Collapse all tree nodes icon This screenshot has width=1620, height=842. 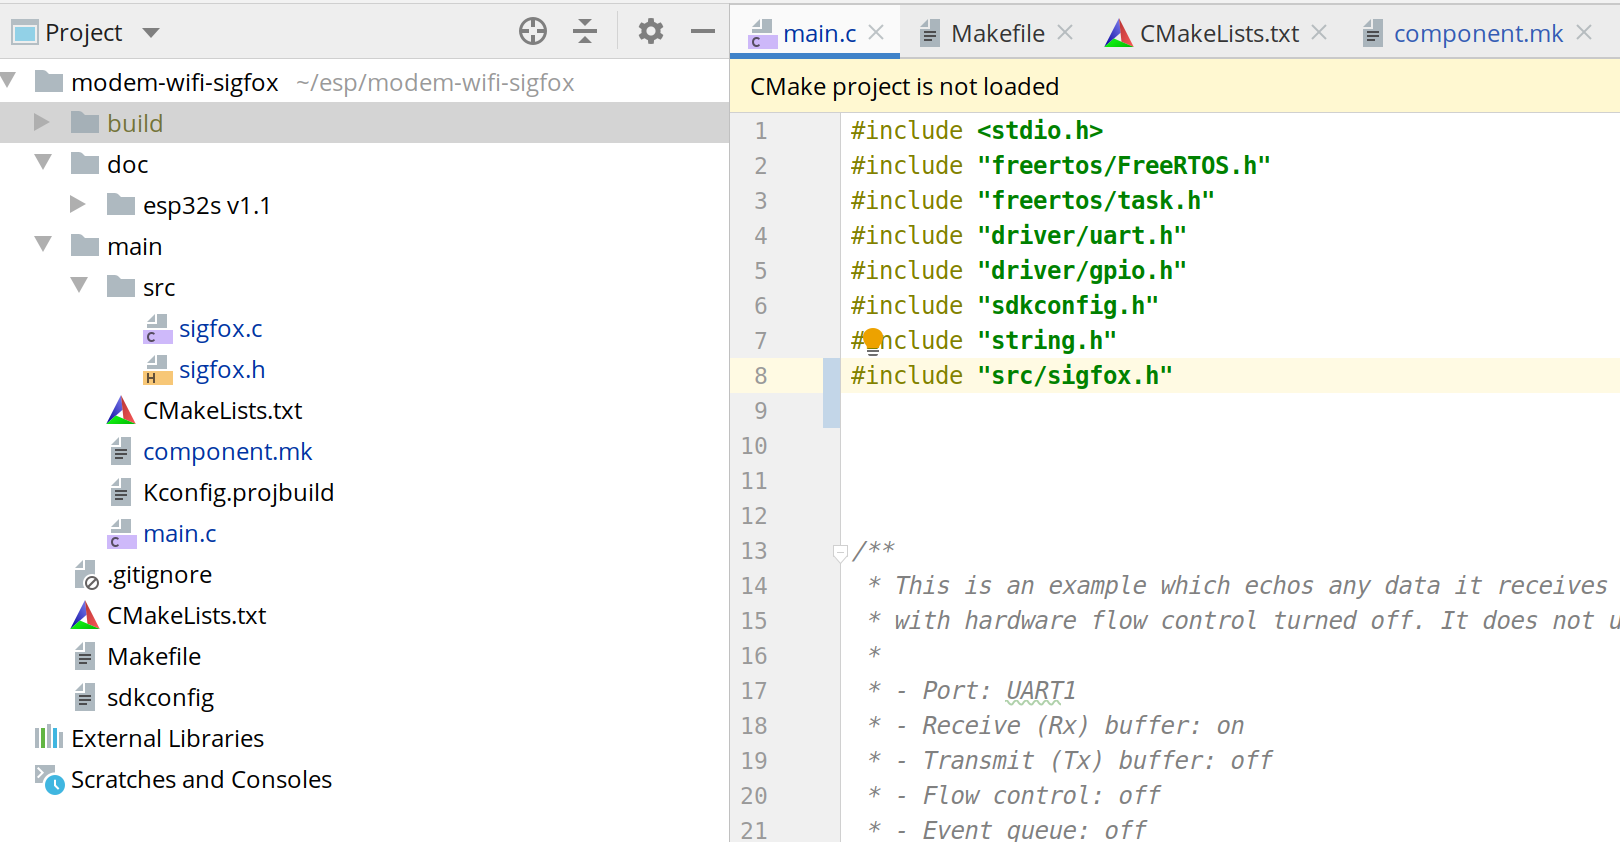point(585,32)
